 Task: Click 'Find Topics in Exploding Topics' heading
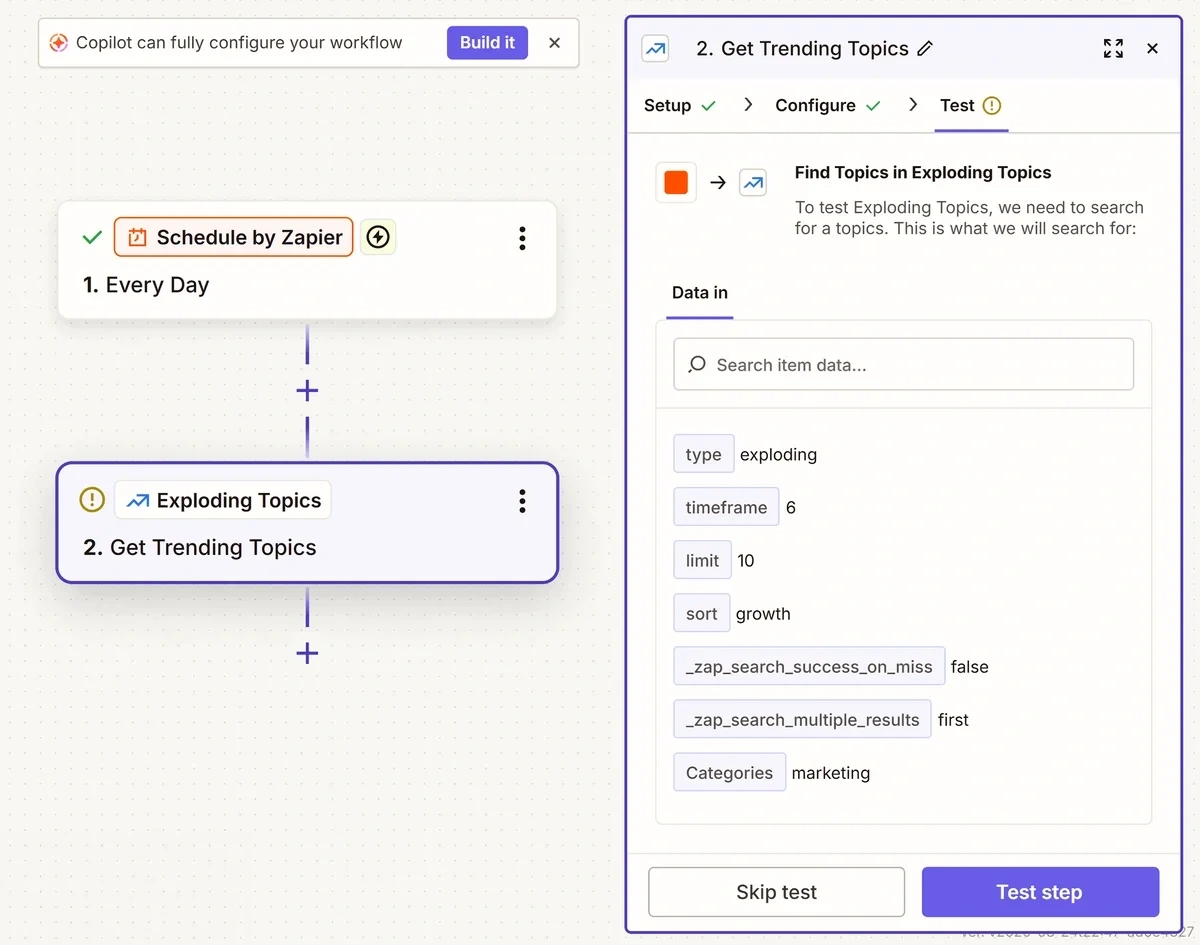click(923, 172)
